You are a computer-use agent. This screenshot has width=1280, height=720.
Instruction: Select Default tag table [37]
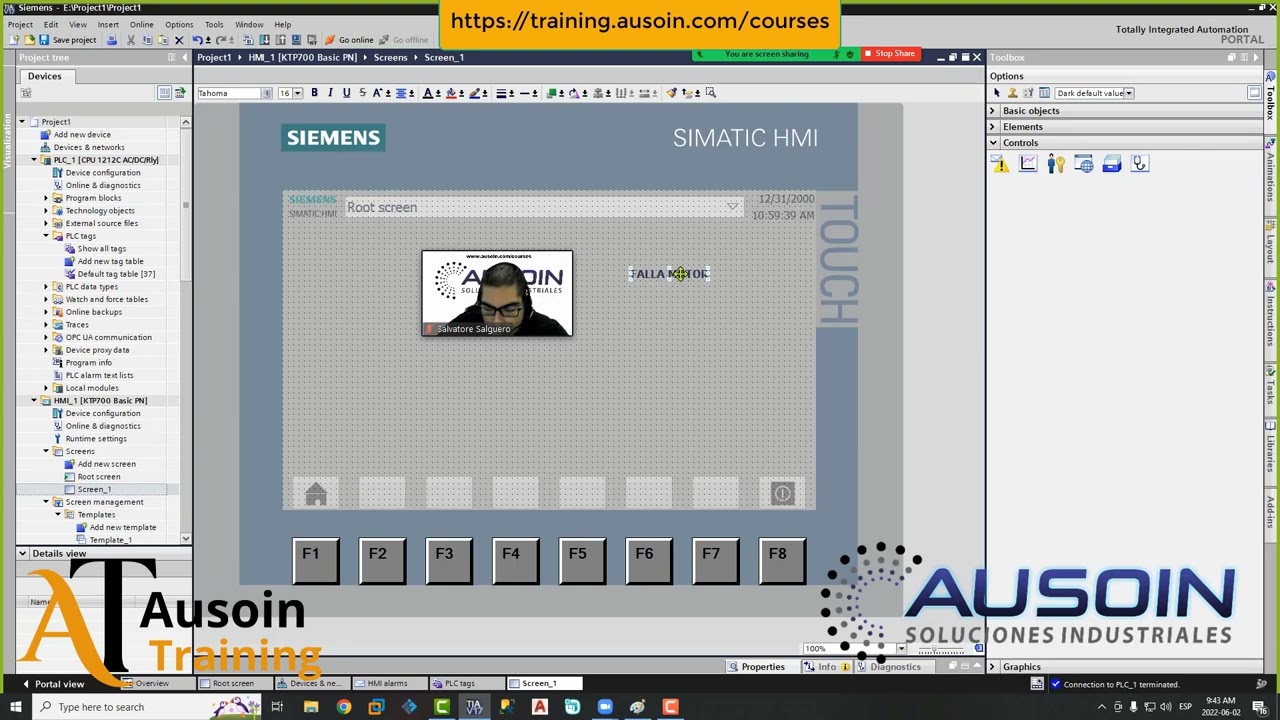(x=116, y=274)
